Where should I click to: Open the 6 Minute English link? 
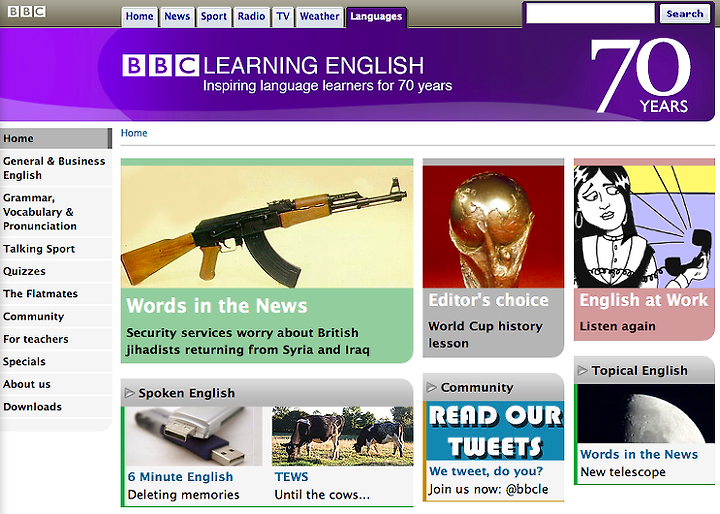coord(180,477)
